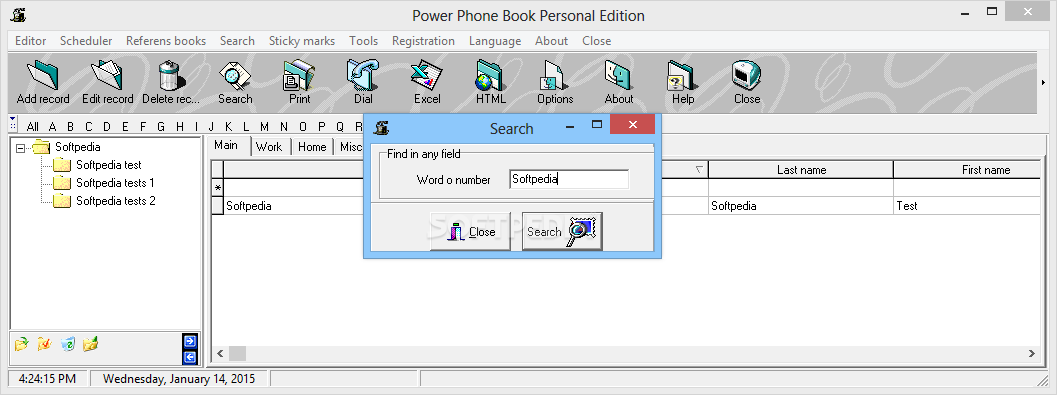
Task: Switch to the Work tab
Action: (270, 147)
